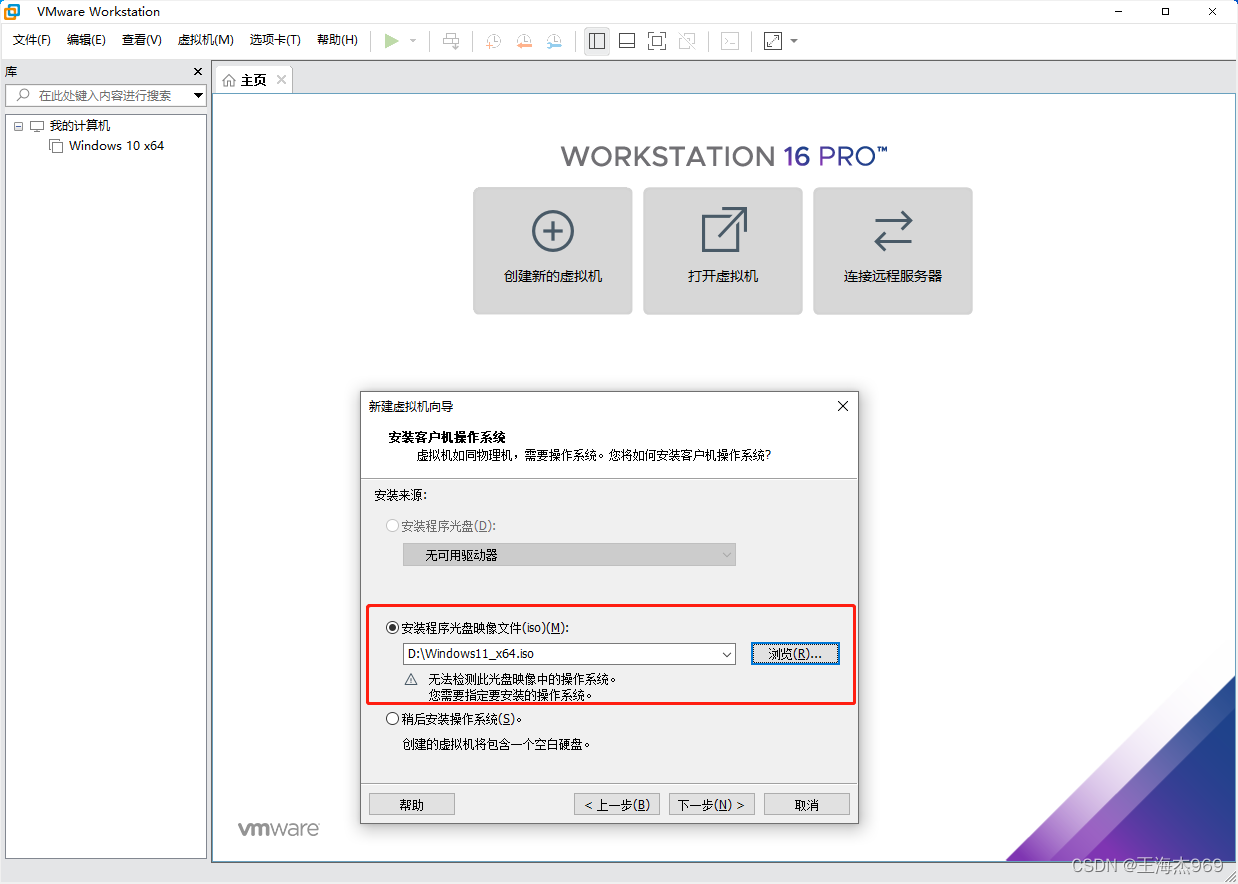
Task: Click the 下一步(N) button
Action: [x=711, y=805]
